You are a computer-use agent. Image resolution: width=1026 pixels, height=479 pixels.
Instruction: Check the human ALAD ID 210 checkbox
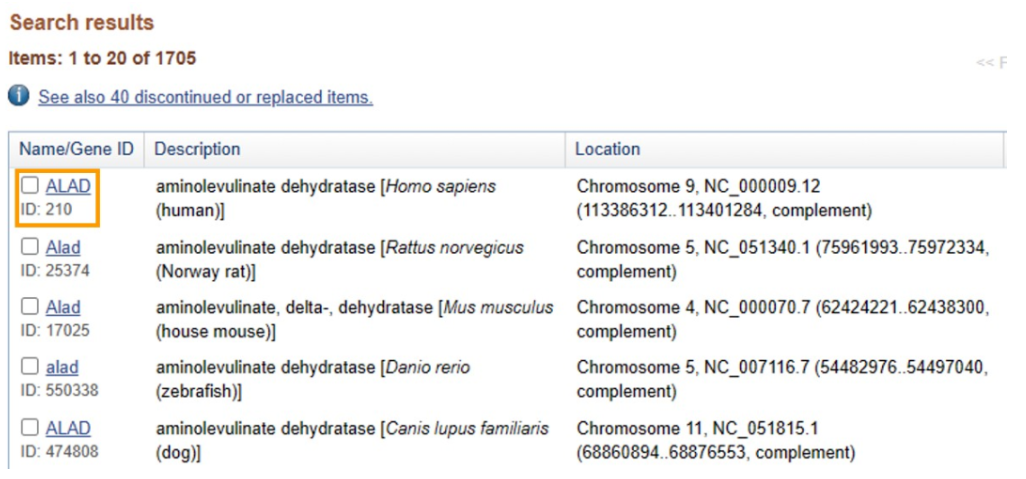click(30, 186)
